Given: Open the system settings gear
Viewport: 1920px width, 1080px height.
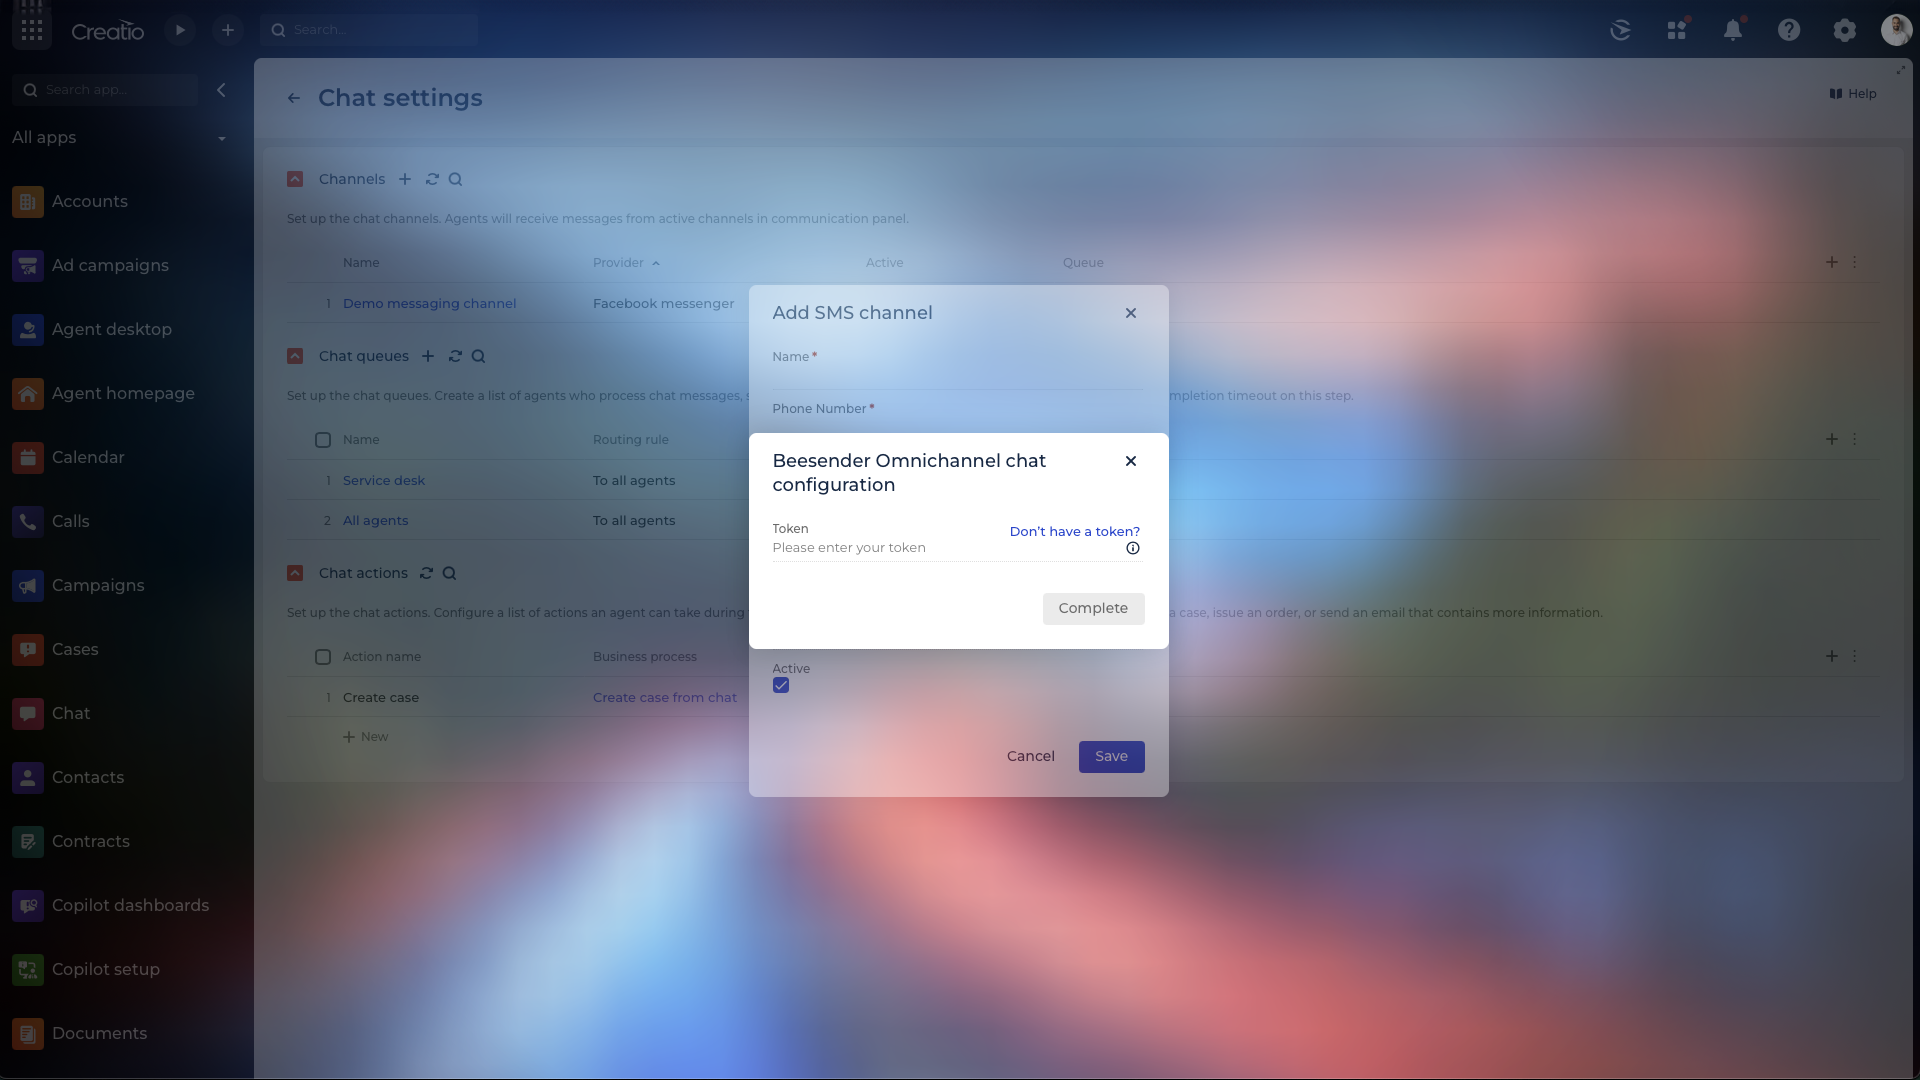Looking at the screenshot, I should point(1844,30).
